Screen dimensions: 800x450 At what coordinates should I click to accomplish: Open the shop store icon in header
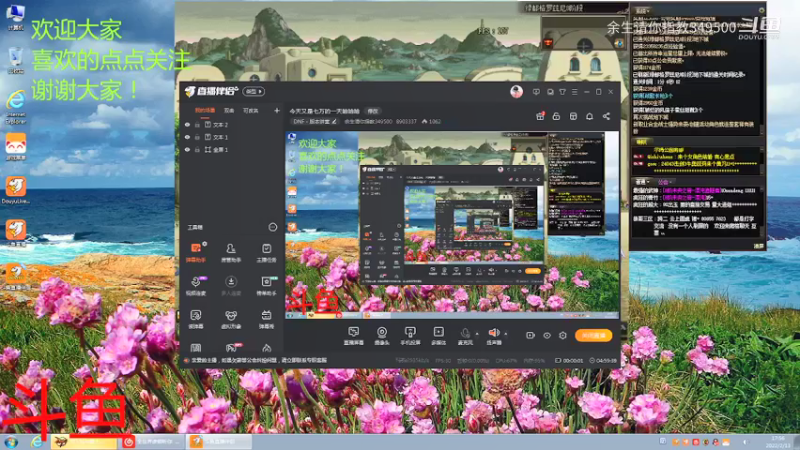tap(573, 116)
